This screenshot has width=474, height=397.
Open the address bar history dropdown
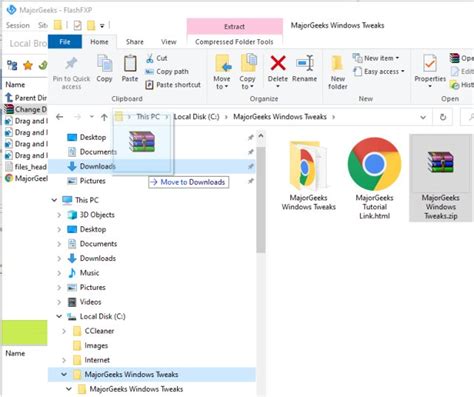(423, 117)
